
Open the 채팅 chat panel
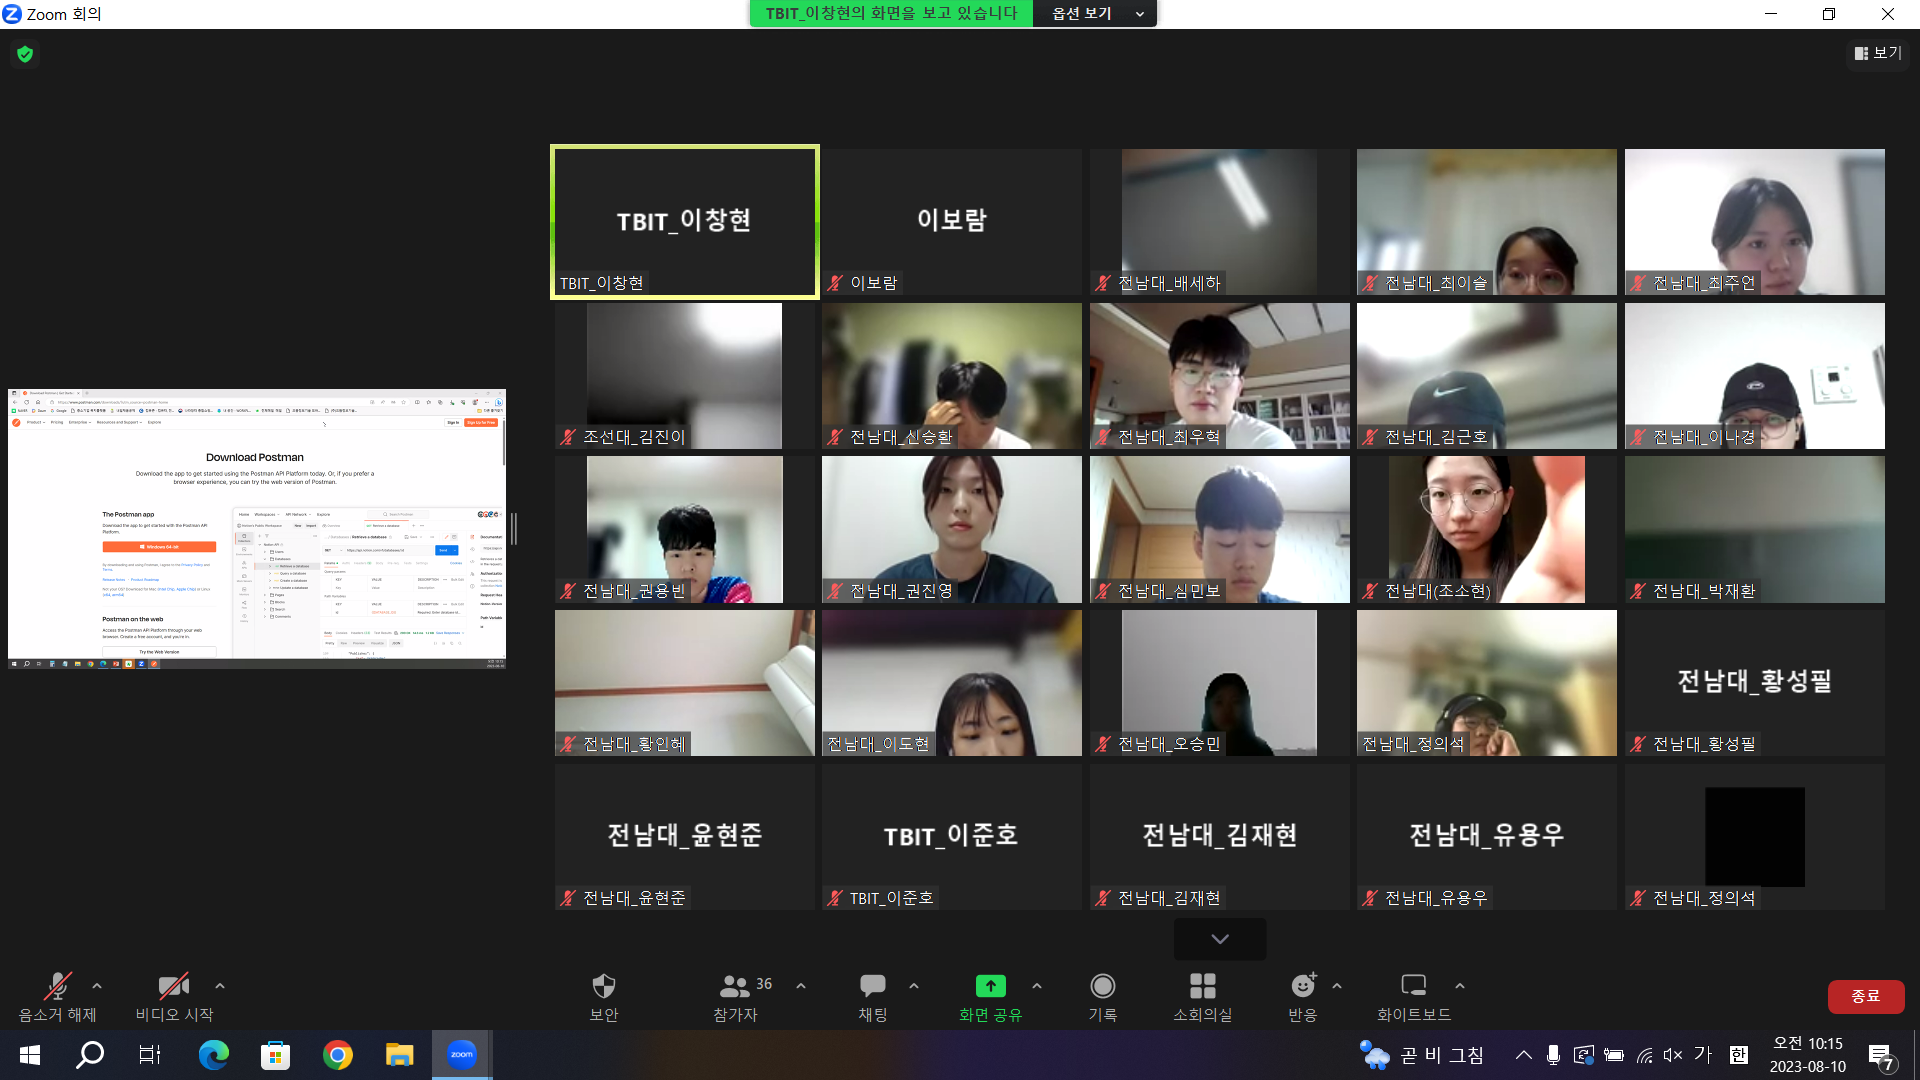coord(872,987)
